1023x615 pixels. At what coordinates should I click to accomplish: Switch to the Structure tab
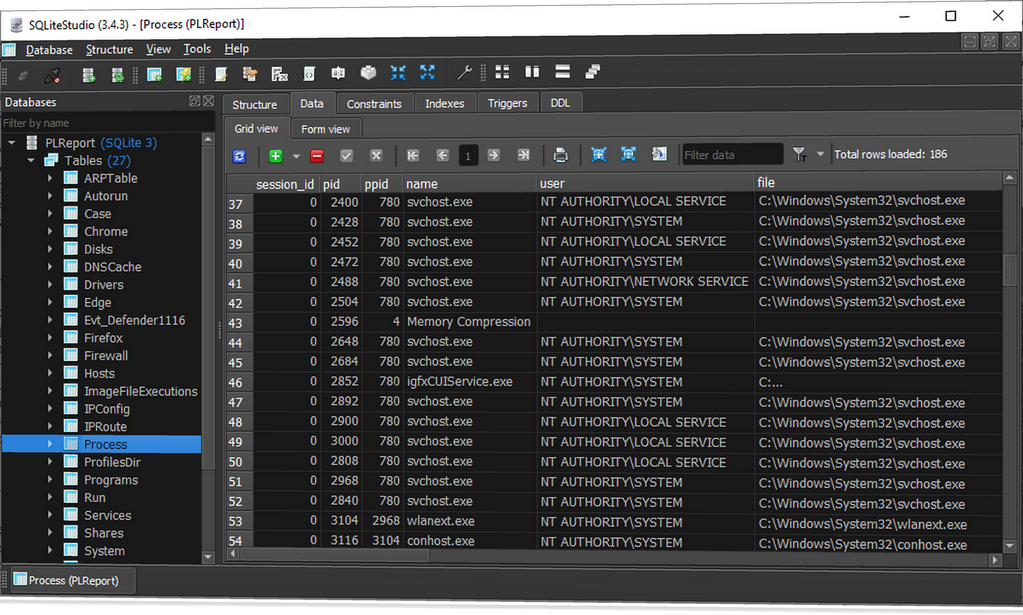click(255, 105)
